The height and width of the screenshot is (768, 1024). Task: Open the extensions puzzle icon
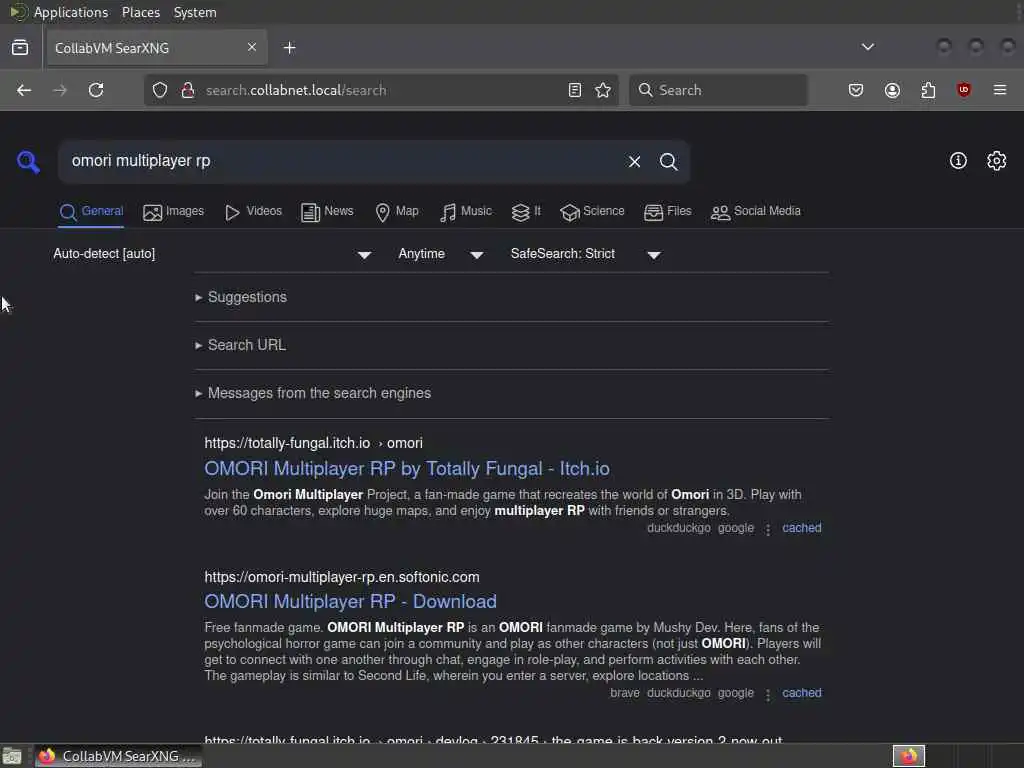[x=928, y=90]
